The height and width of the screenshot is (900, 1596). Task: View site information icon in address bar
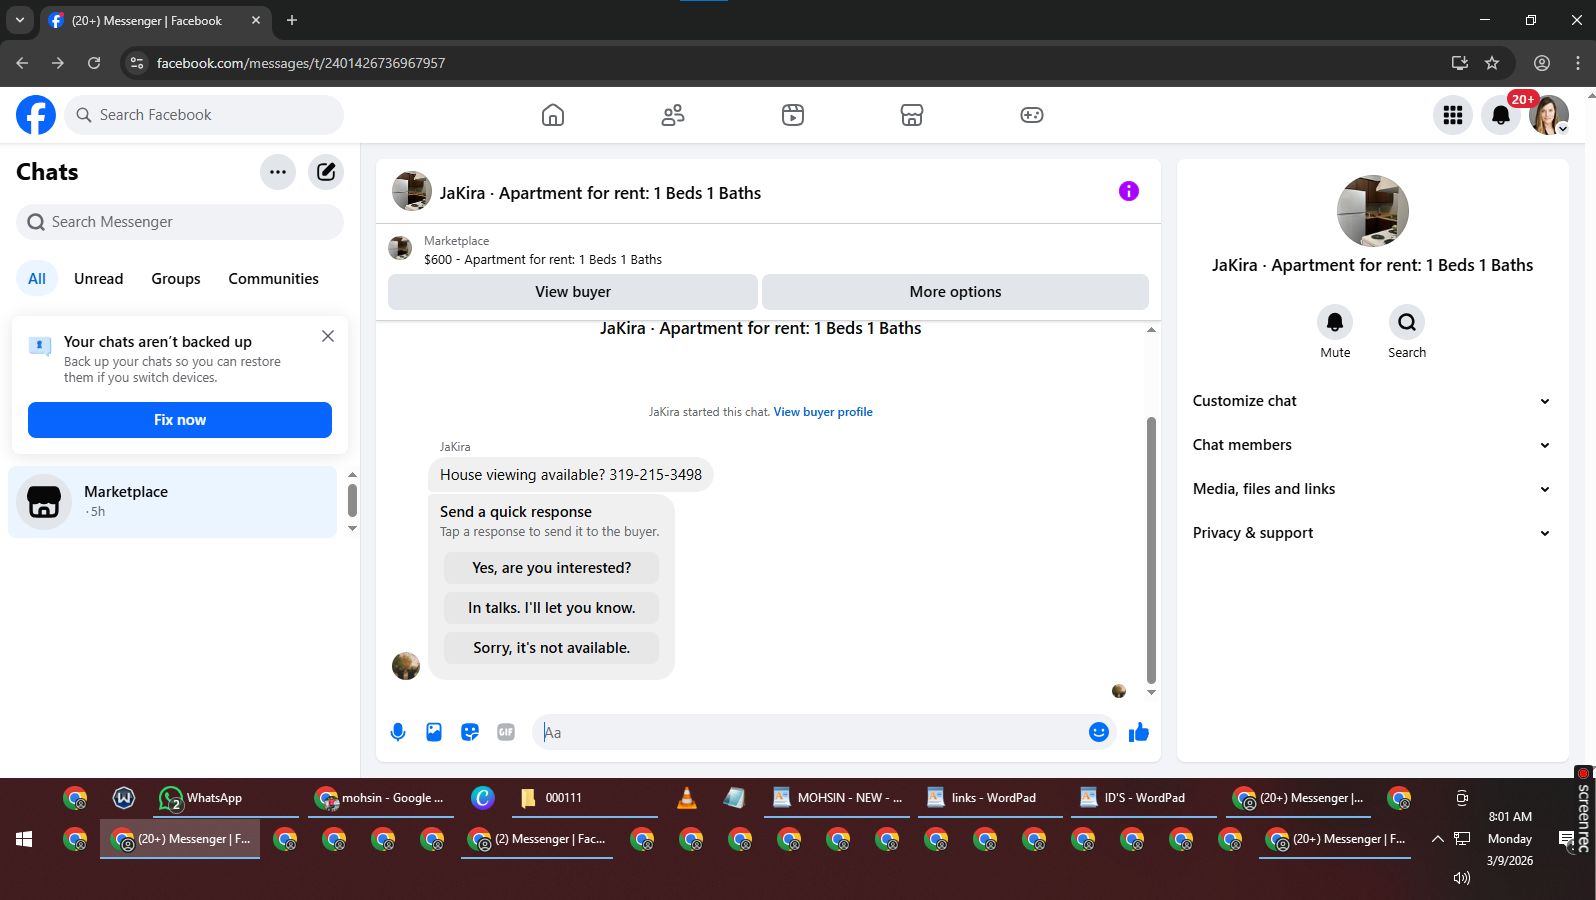coord(137,63)
